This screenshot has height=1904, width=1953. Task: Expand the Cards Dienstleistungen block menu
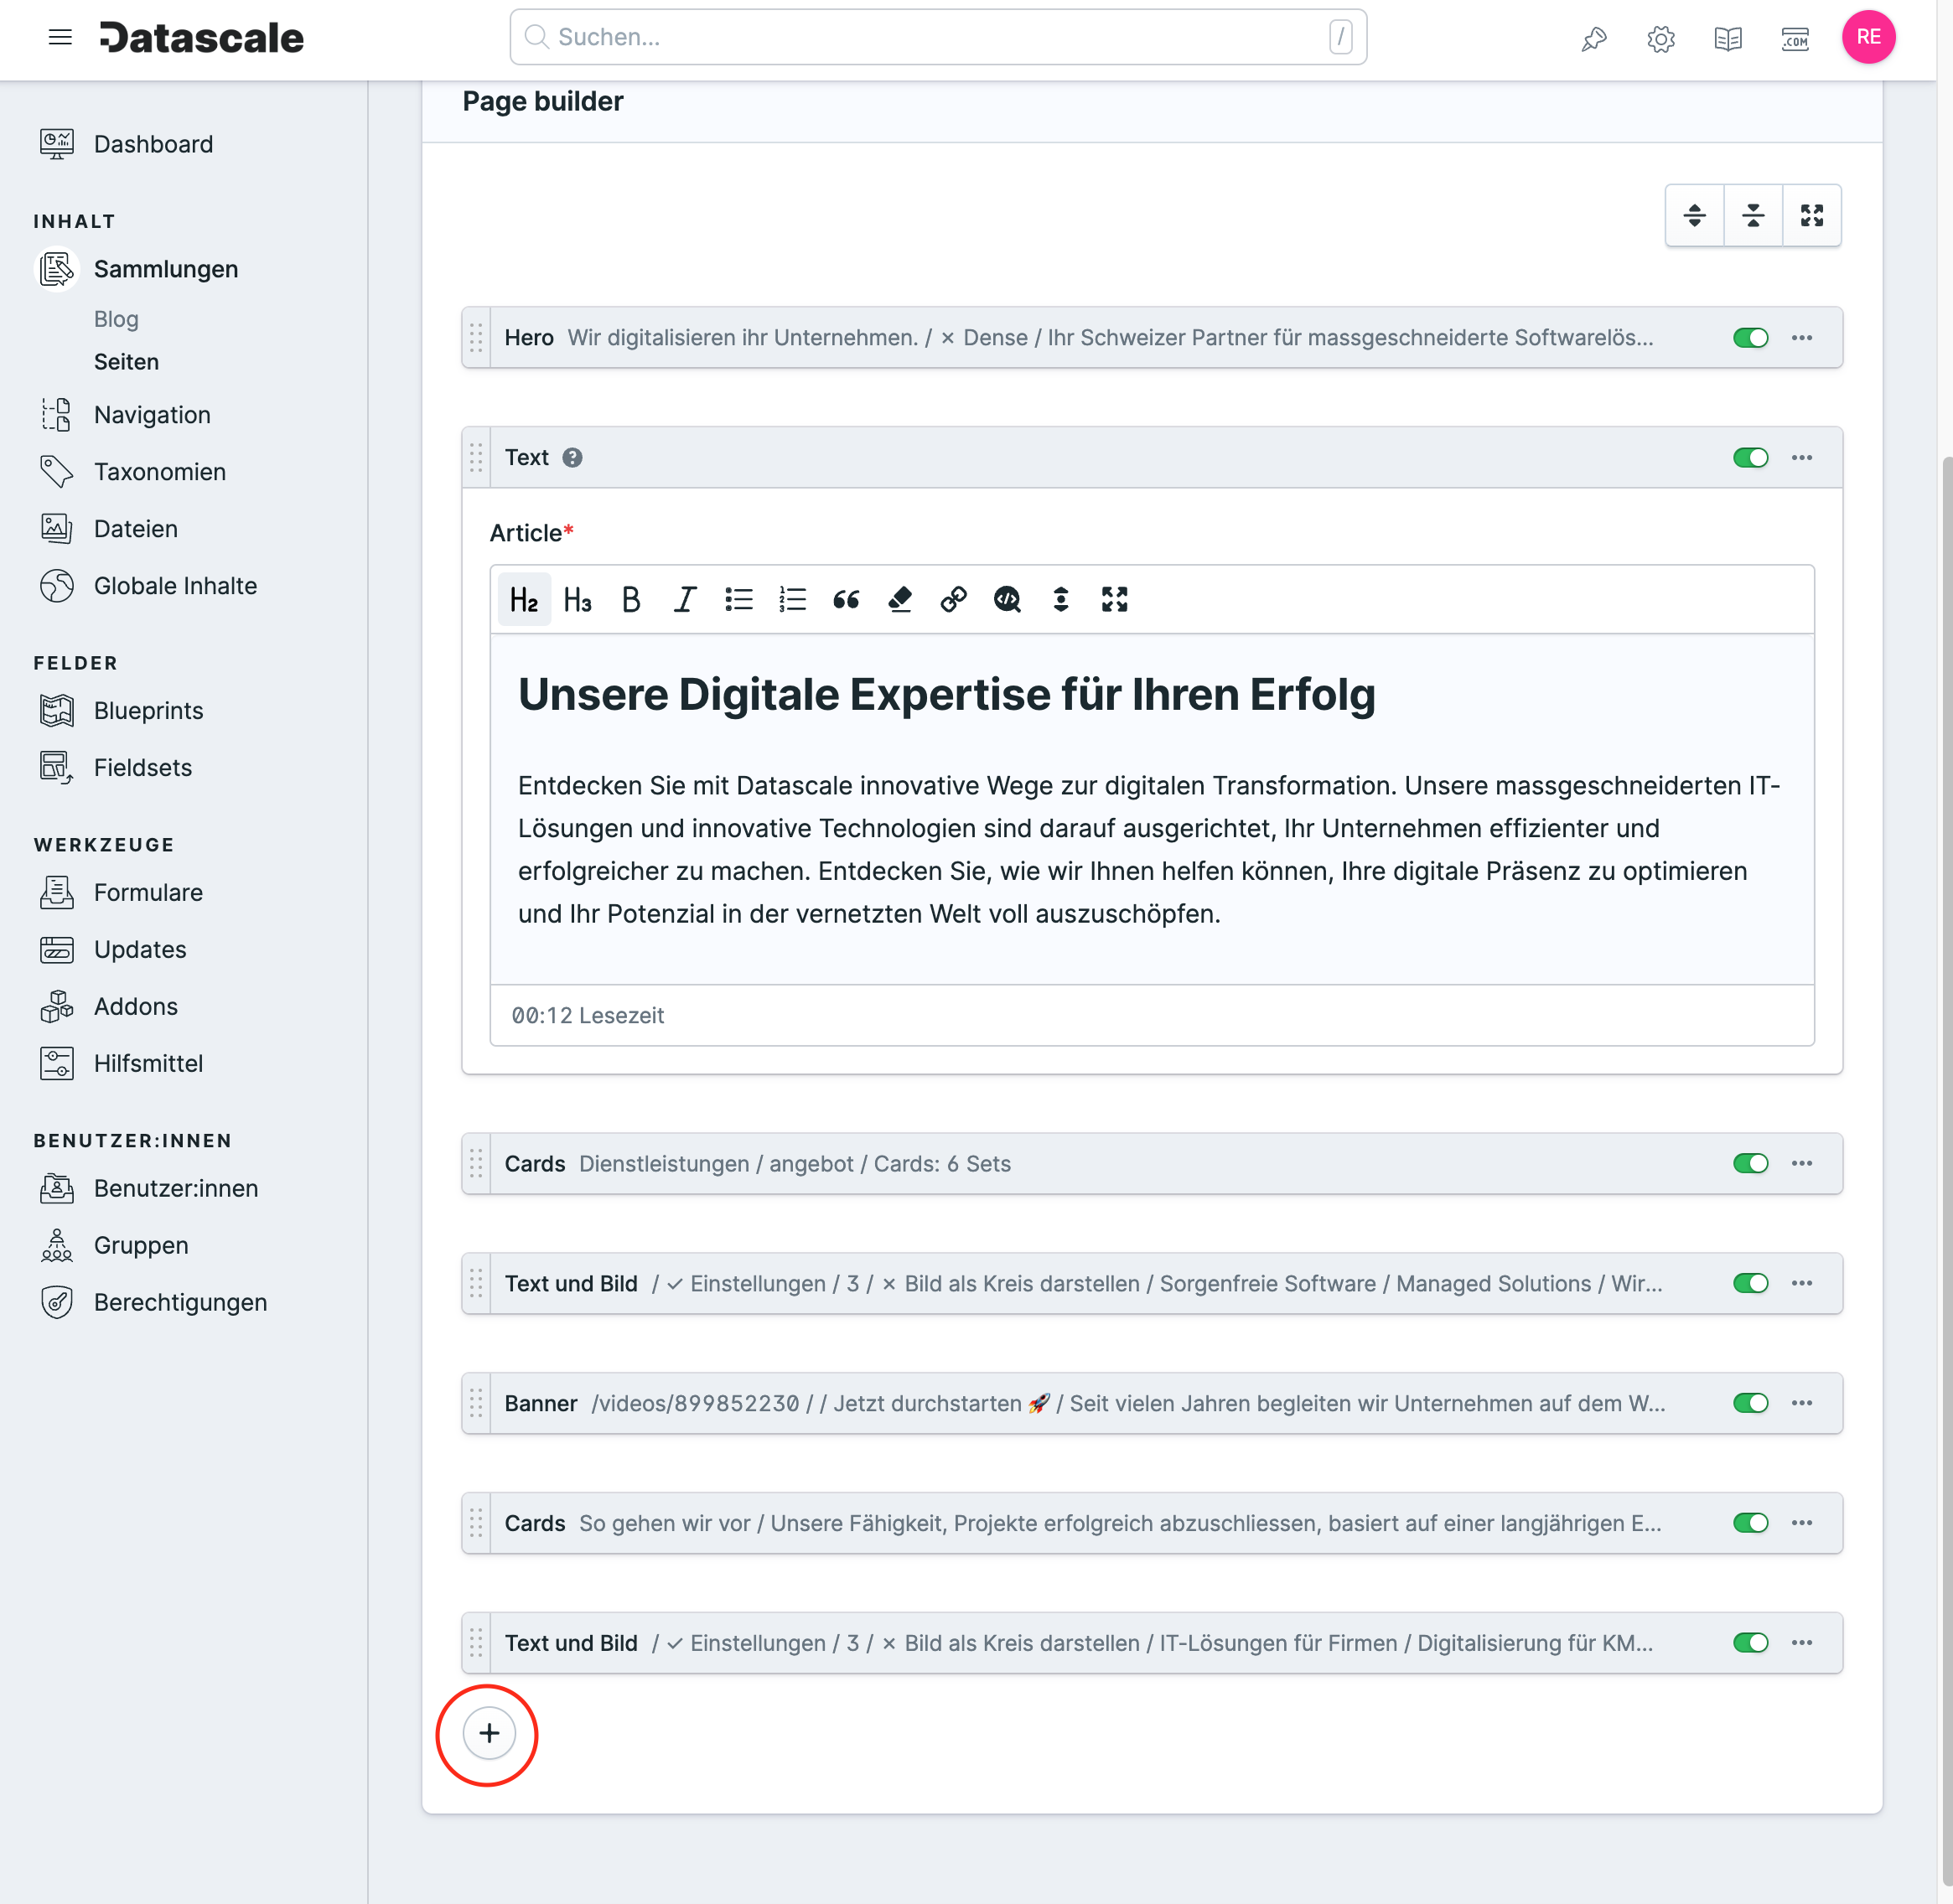click(1803, 1162)
